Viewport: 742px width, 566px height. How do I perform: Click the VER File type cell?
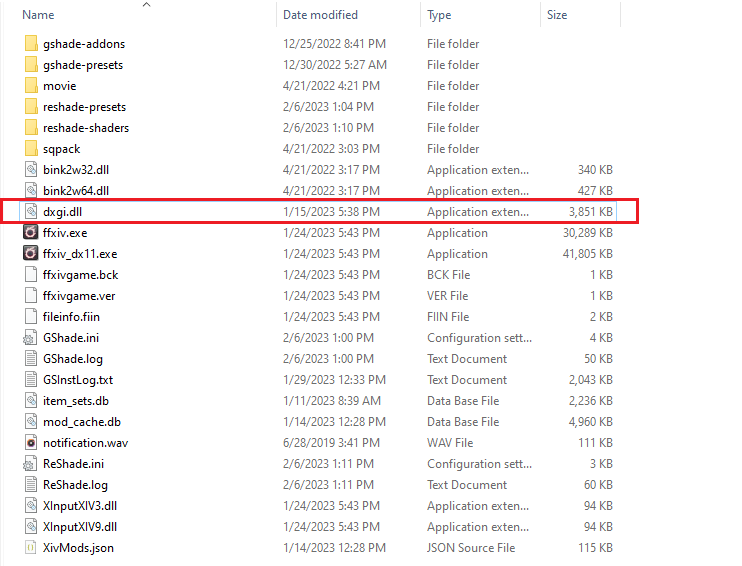pyautogui.click(x=448, y=296)
